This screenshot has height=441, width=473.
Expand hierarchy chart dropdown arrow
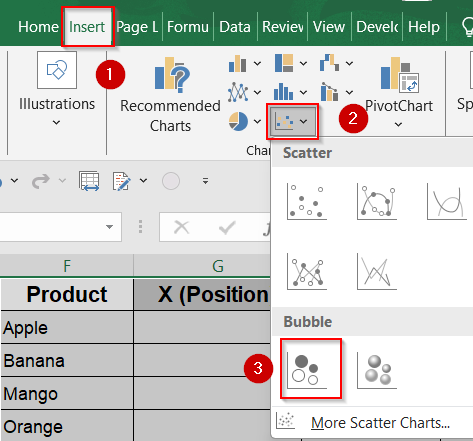303,63
